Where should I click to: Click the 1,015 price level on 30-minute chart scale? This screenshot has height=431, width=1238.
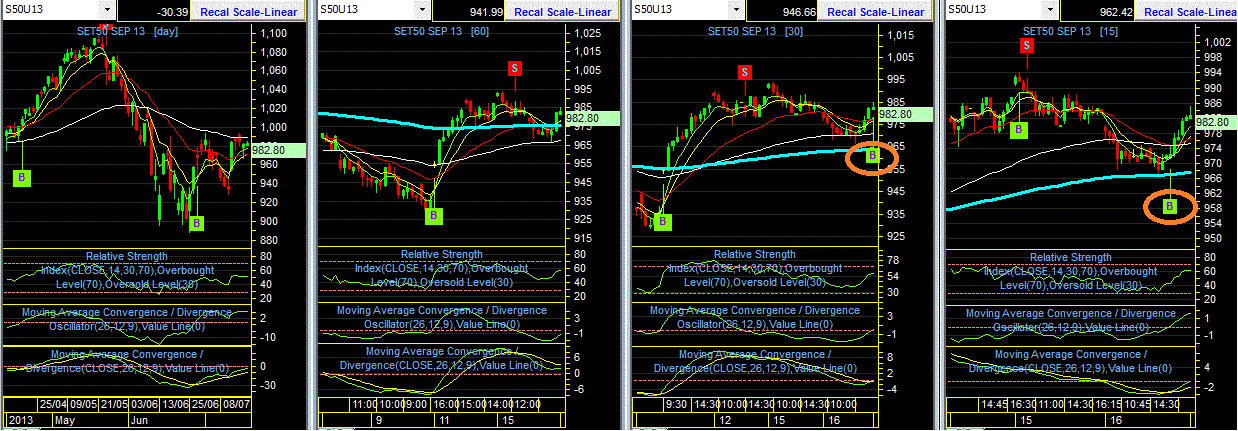[902, 35]
